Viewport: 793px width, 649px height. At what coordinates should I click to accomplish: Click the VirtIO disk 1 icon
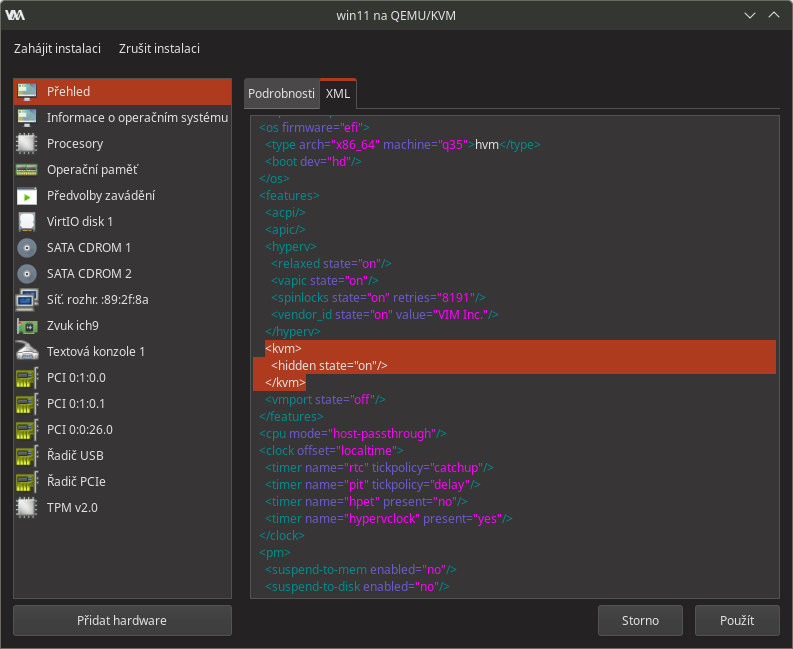point(27,222)
